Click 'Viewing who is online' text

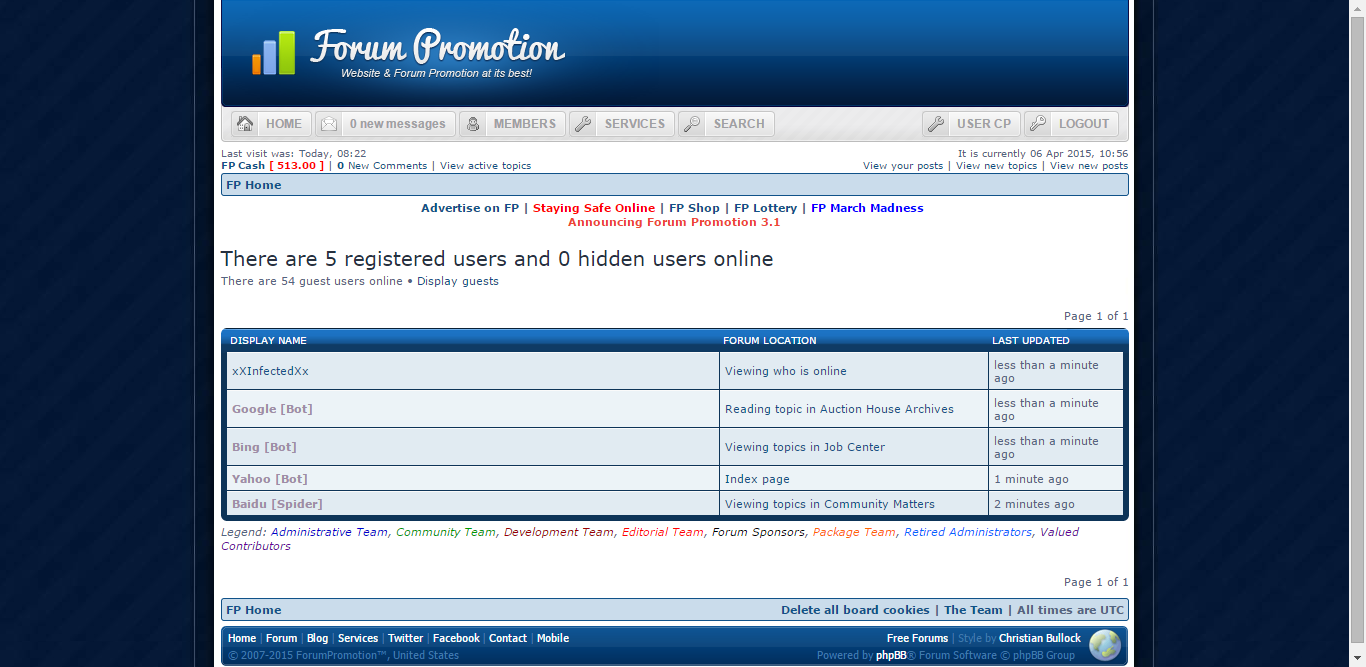point(786,371)
